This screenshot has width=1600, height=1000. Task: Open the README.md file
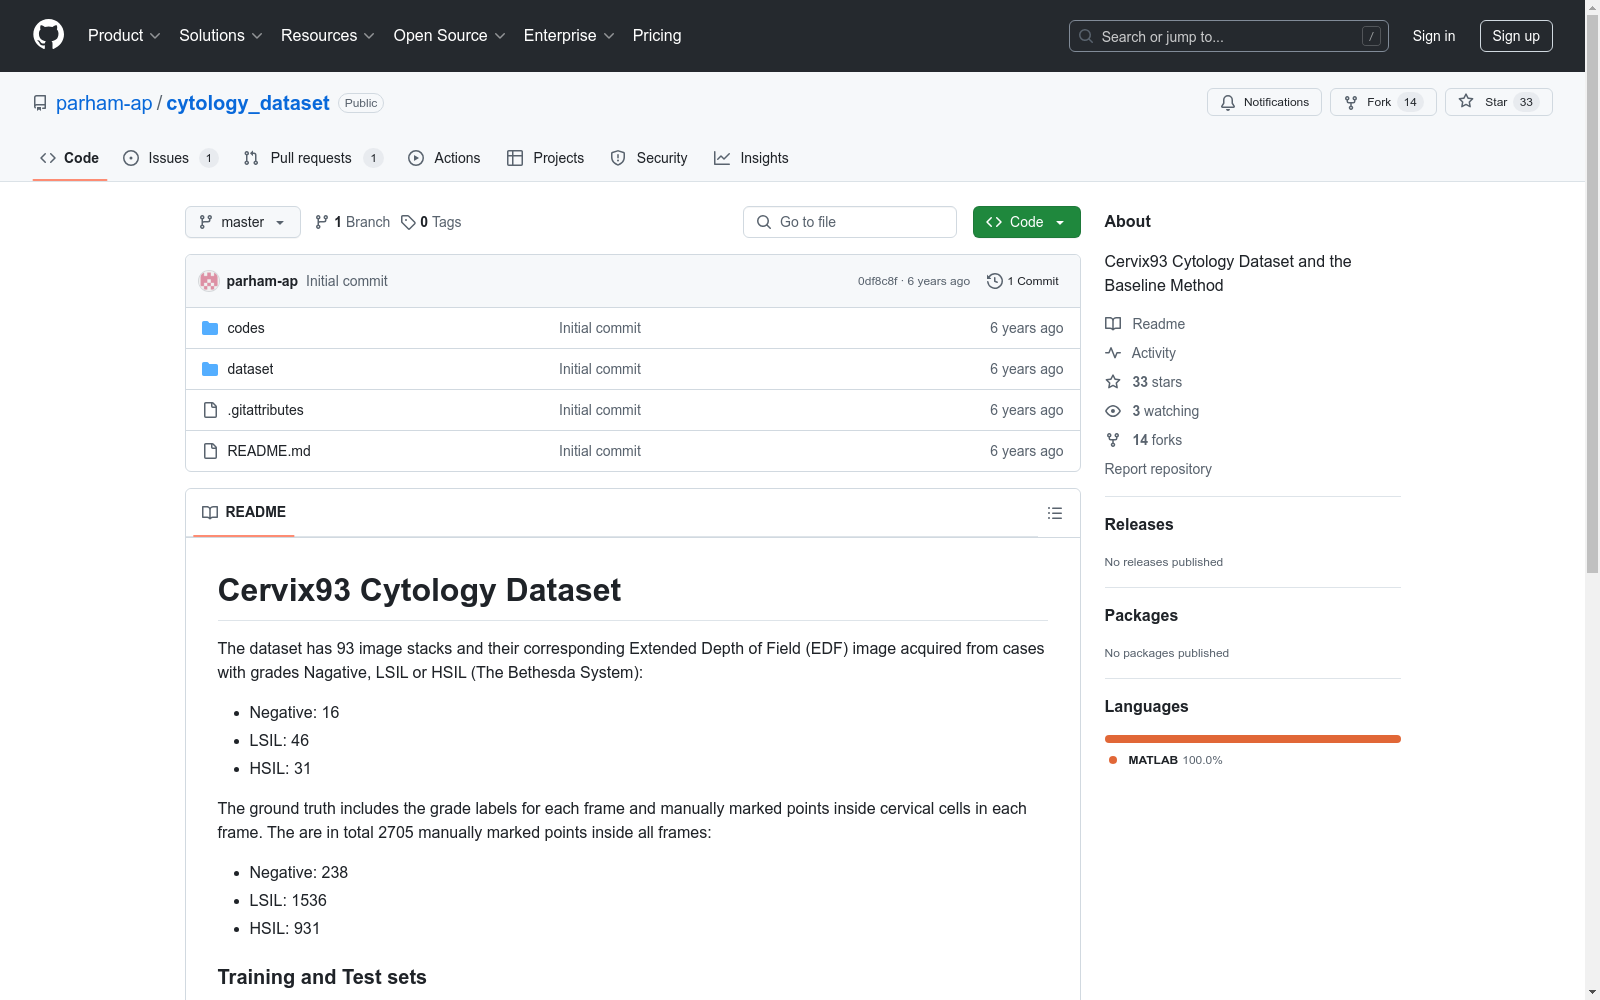point(269,451)
